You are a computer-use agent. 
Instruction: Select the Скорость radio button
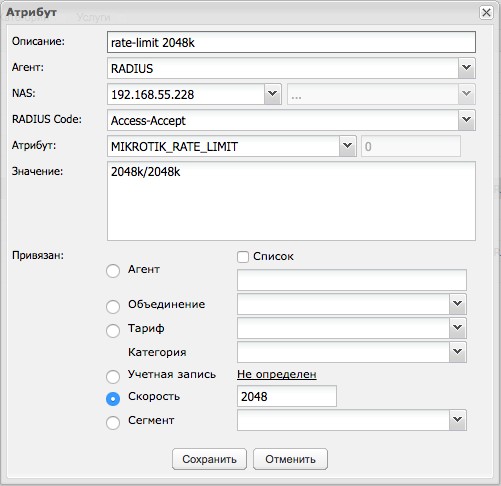point(113,399)
